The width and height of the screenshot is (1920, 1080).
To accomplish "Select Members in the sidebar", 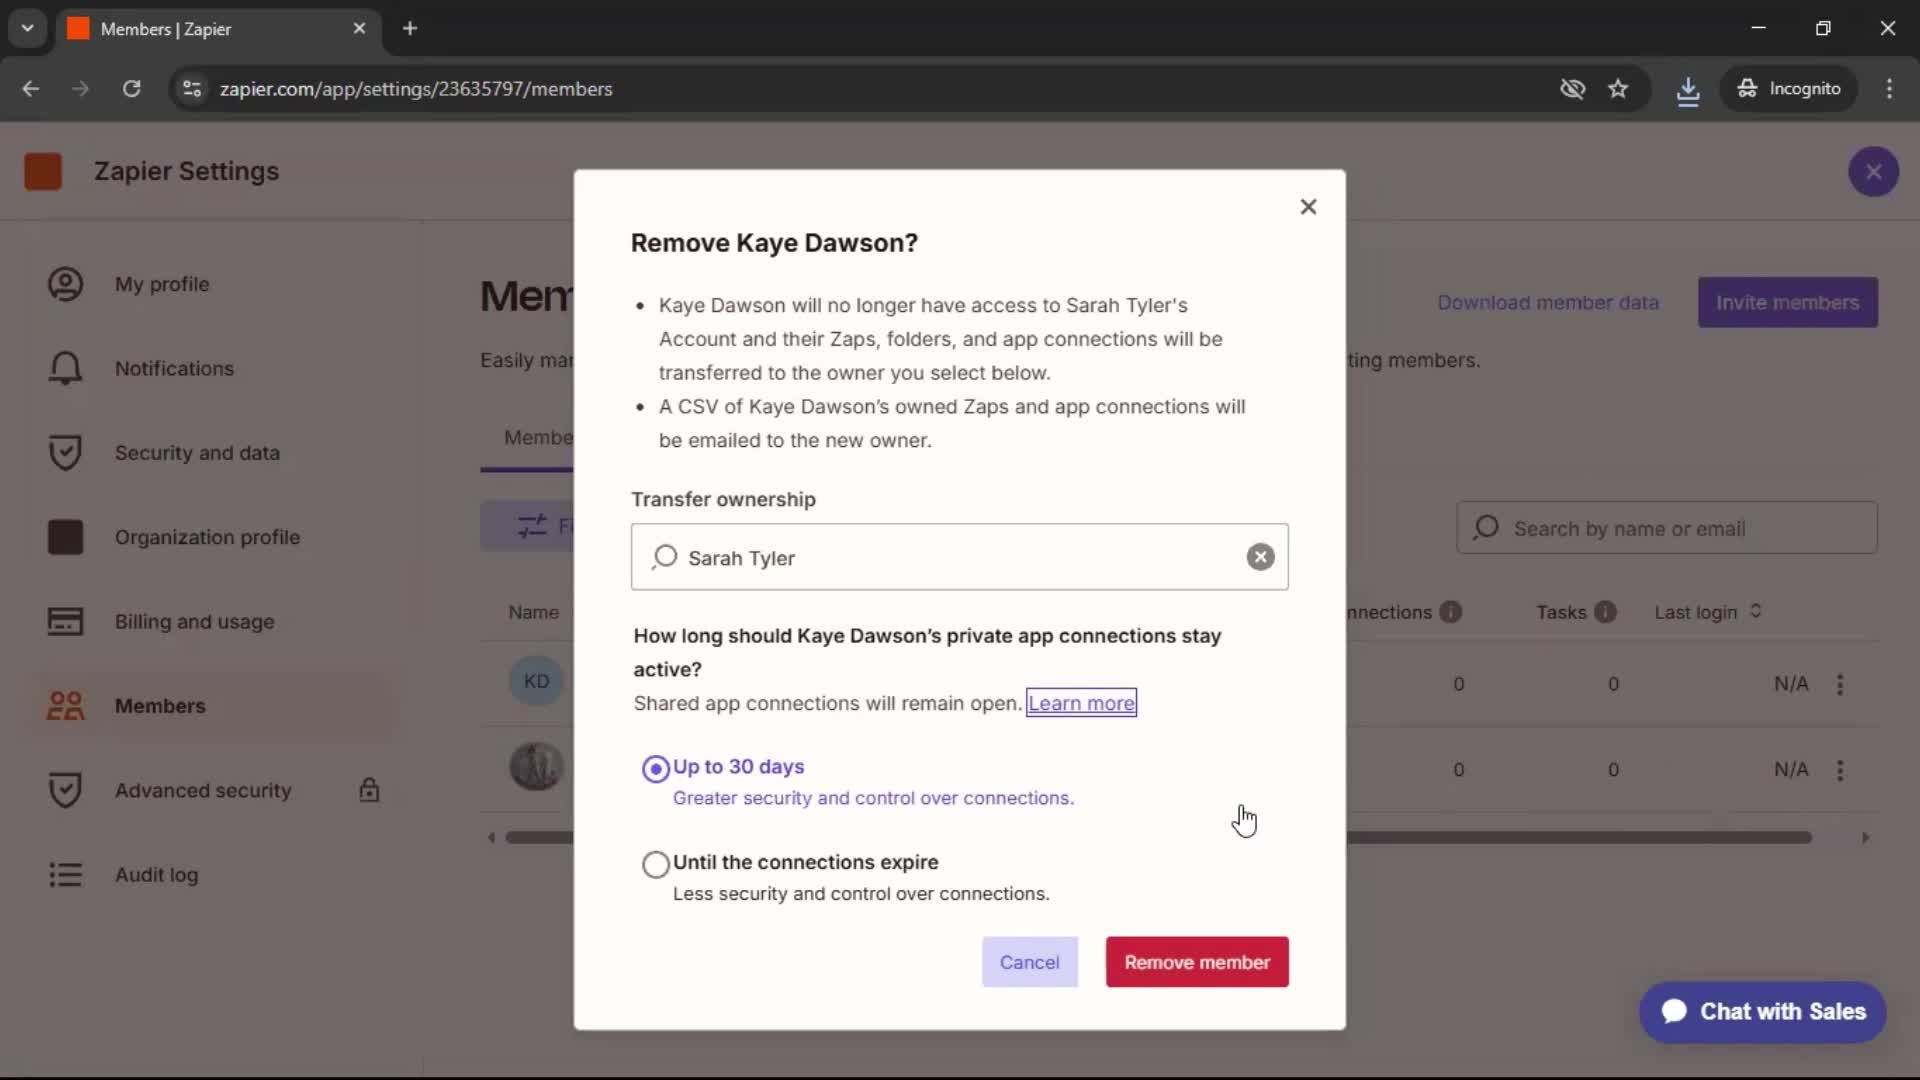I will 160,706.
